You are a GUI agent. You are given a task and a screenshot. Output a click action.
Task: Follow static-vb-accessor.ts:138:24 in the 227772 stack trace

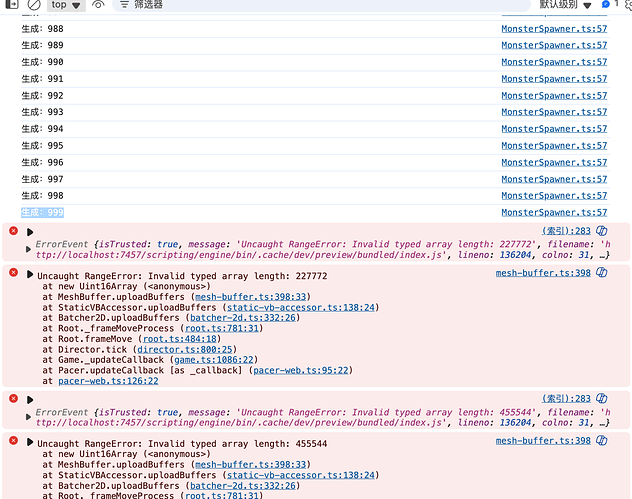pos(301,308)
